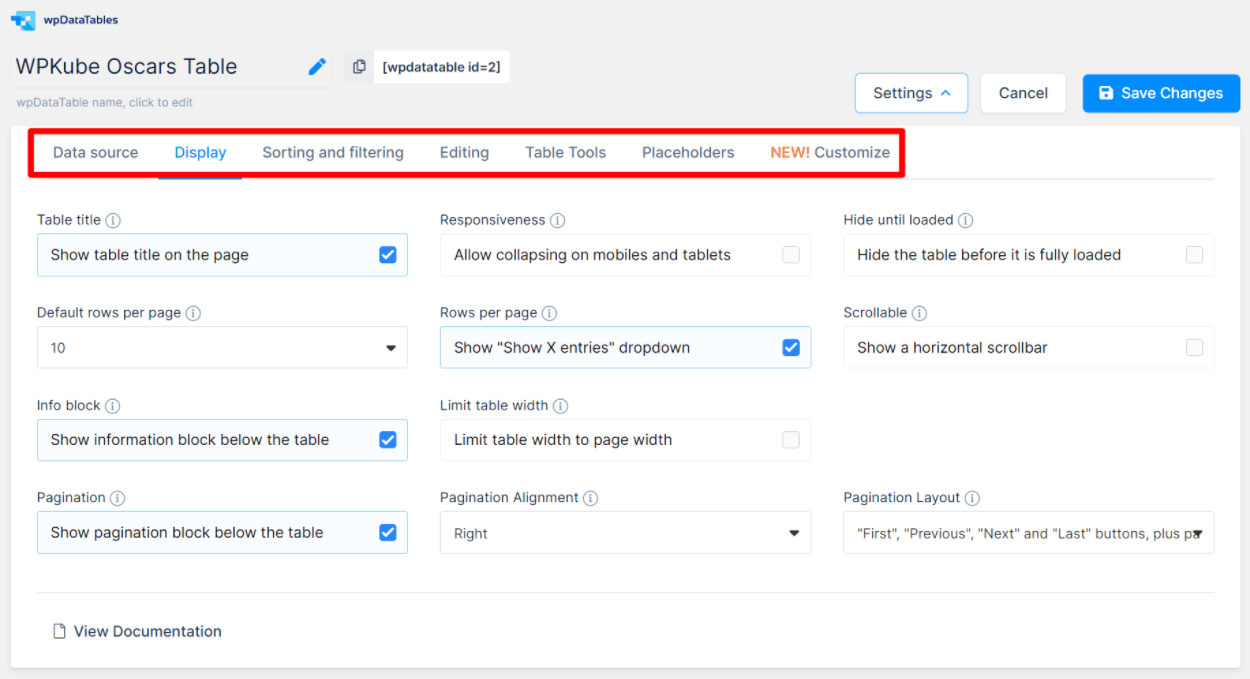Copy the shortcode using the copy icon

tap(359, 67)
